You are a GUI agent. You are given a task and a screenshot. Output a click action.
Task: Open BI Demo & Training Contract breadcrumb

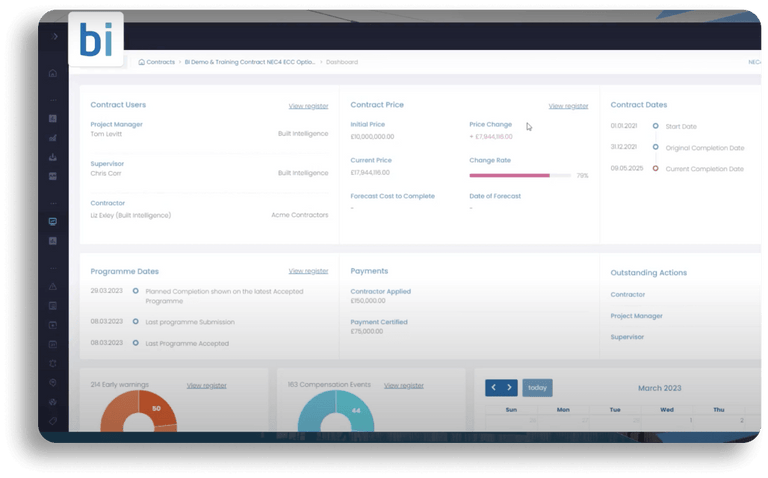point(250,62)
